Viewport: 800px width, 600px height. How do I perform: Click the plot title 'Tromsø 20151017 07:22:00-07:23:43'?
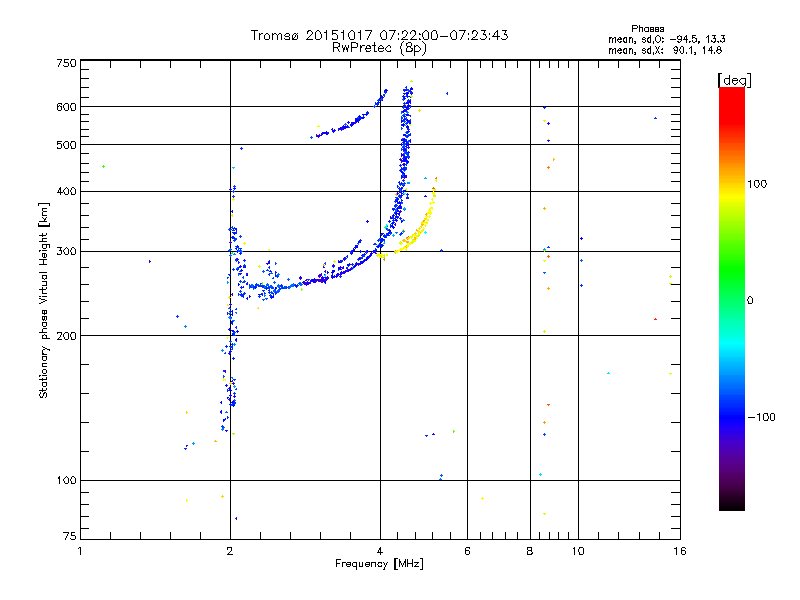point(379,35)
